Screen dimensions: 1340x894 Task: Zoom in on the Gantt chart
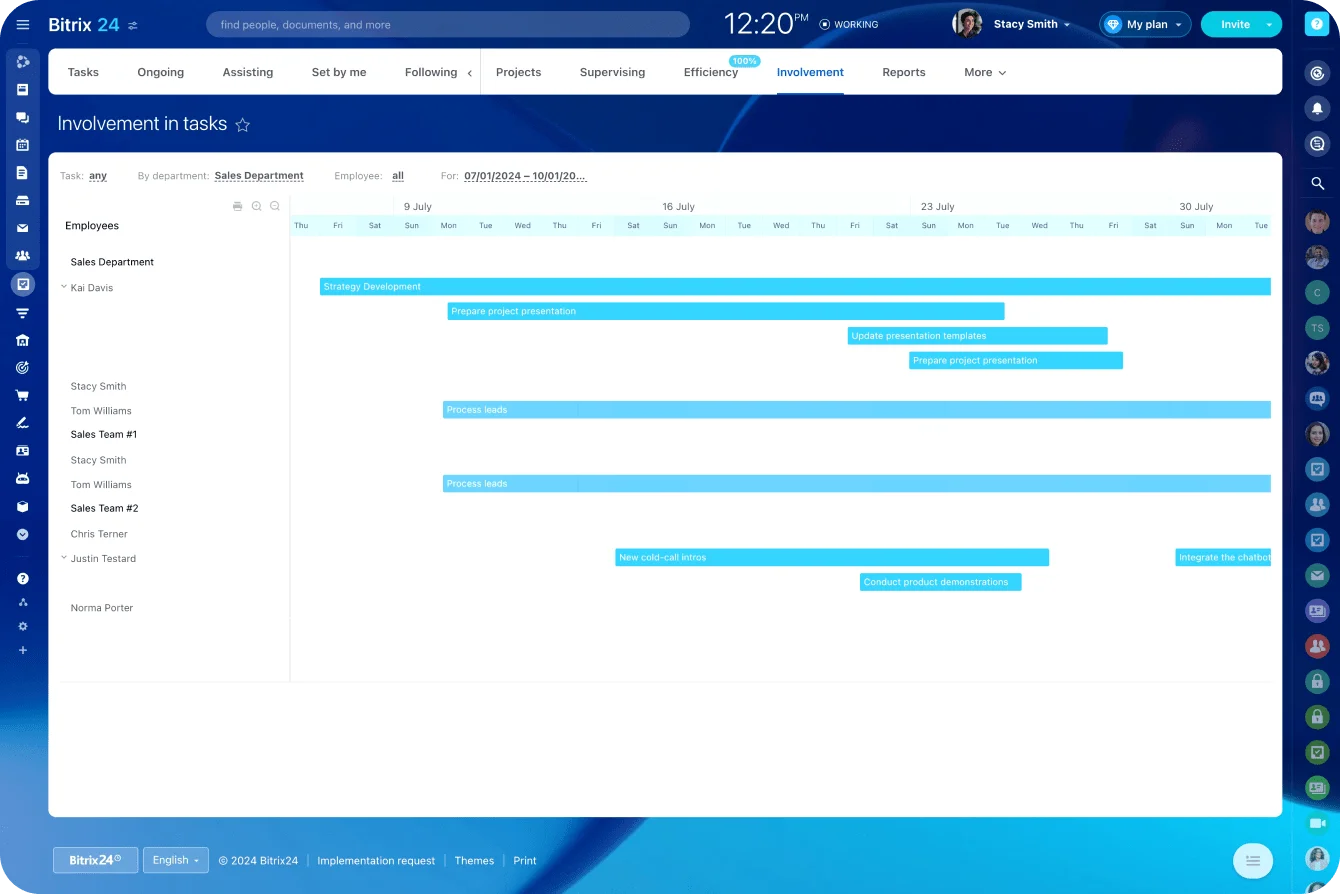257,206
